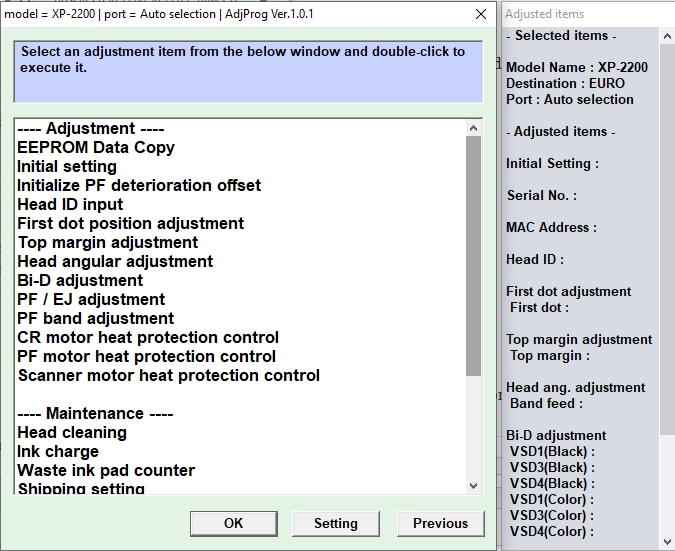Image resolution: width=675 pixels, height=551 pixels.
Task: Click down arrow in Adjusted items panel
Action: pyautogui.click(x=667, y=542)
